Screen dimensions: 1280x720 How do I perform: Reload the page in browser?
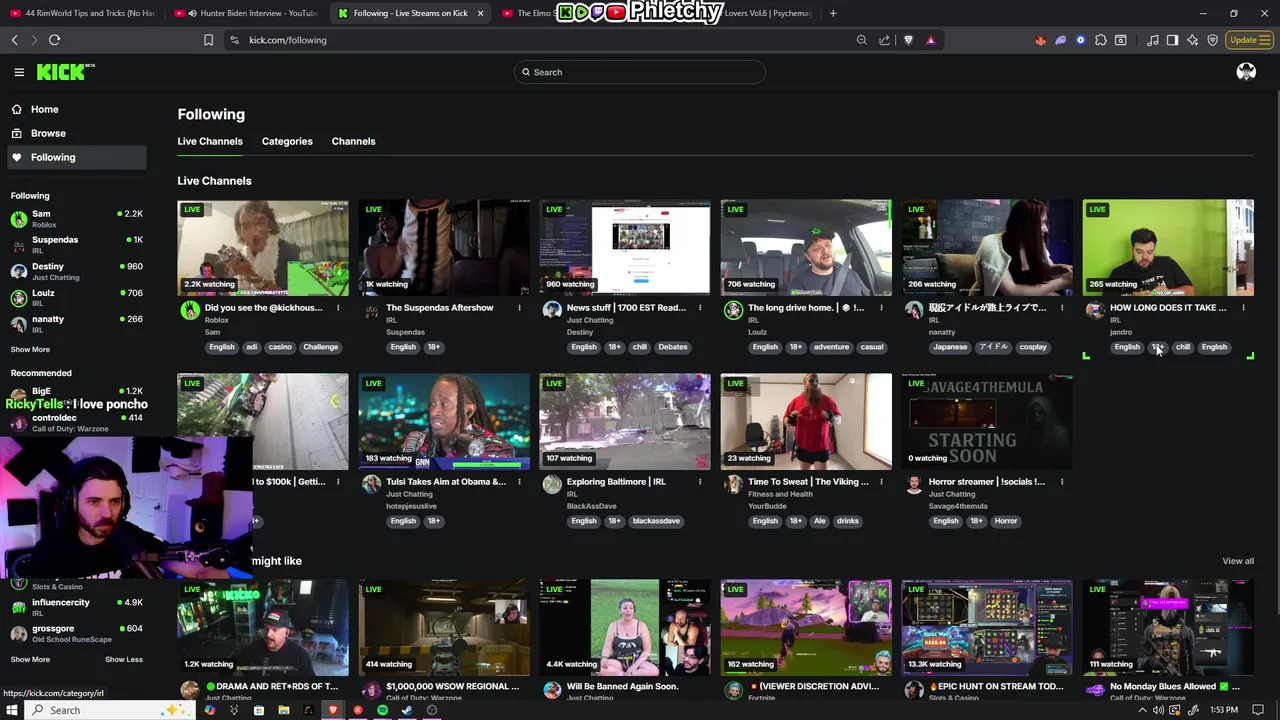coord(54,40)
